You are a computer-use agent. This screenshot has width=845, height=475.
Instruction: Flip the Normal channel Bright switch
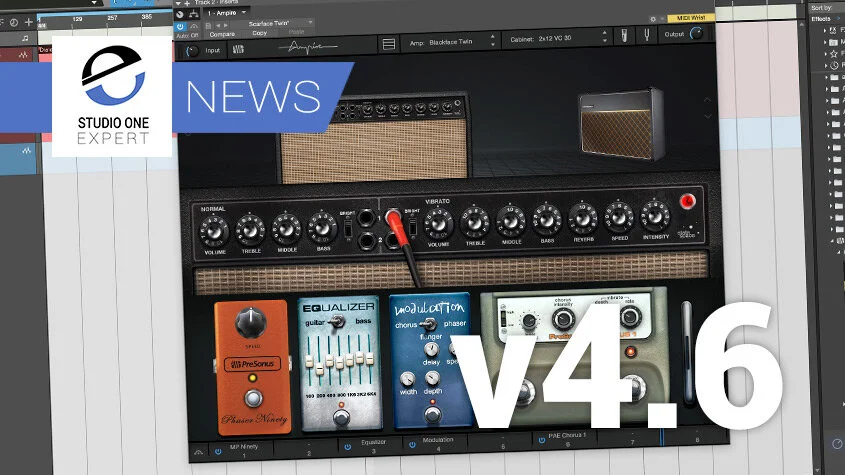(348, 229)
